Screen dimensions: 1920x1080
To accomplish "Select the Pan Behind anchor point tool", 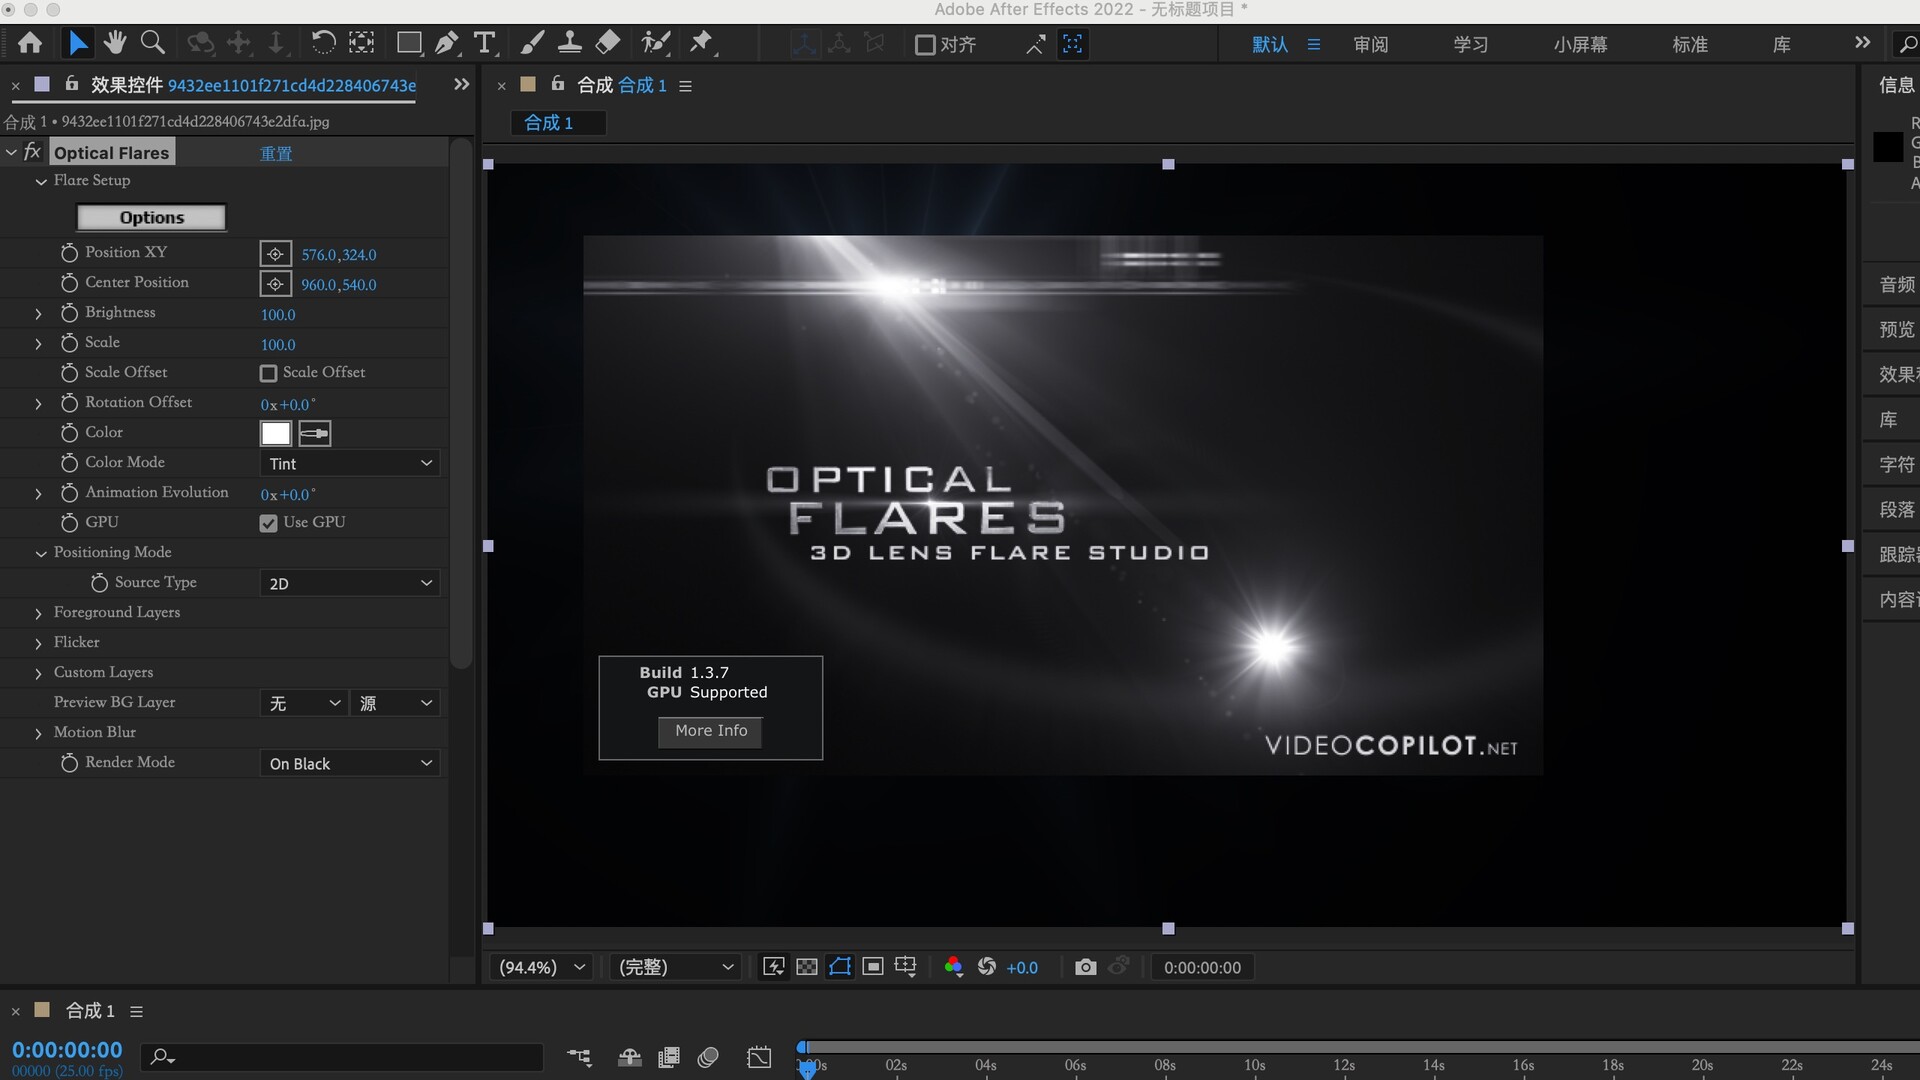I will 361,43.
